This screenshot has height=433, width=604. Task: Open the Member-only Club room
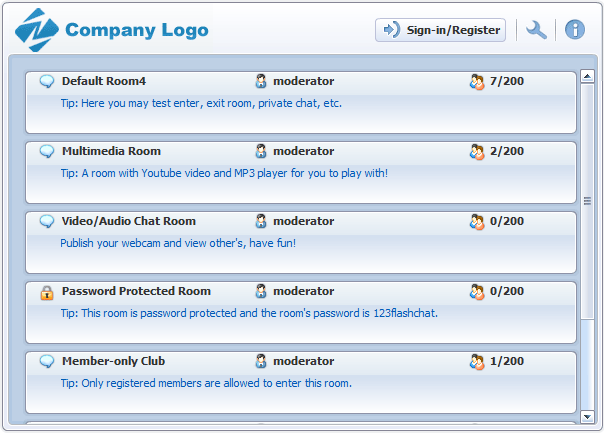[113, 361]
